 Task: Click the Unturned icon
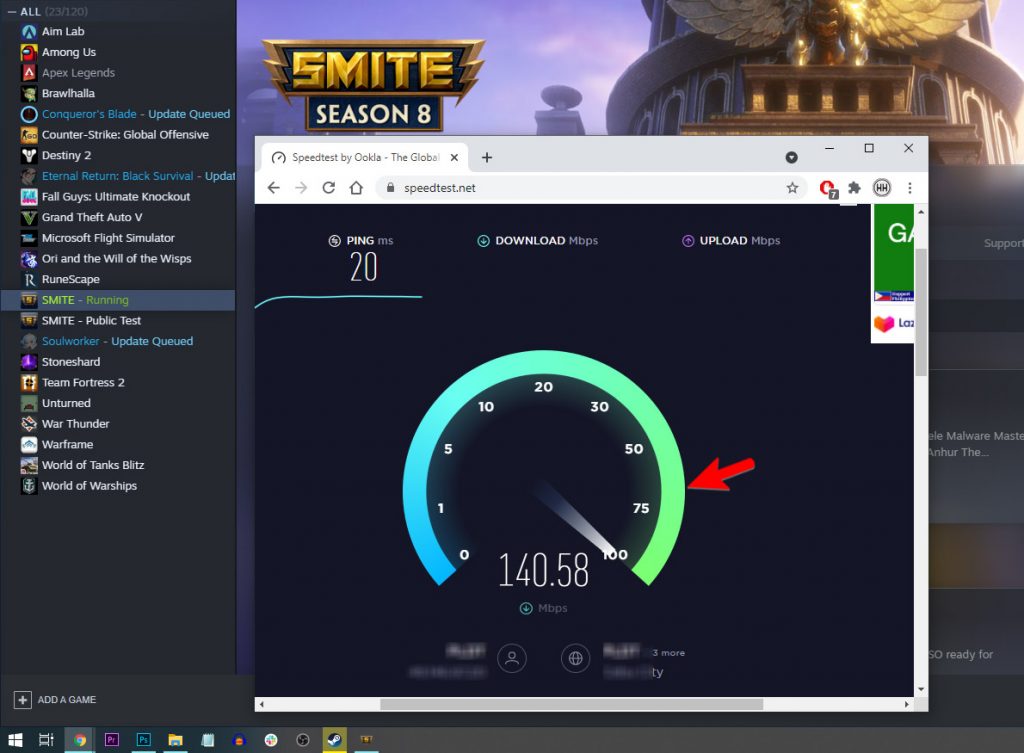tap(29, 404)
